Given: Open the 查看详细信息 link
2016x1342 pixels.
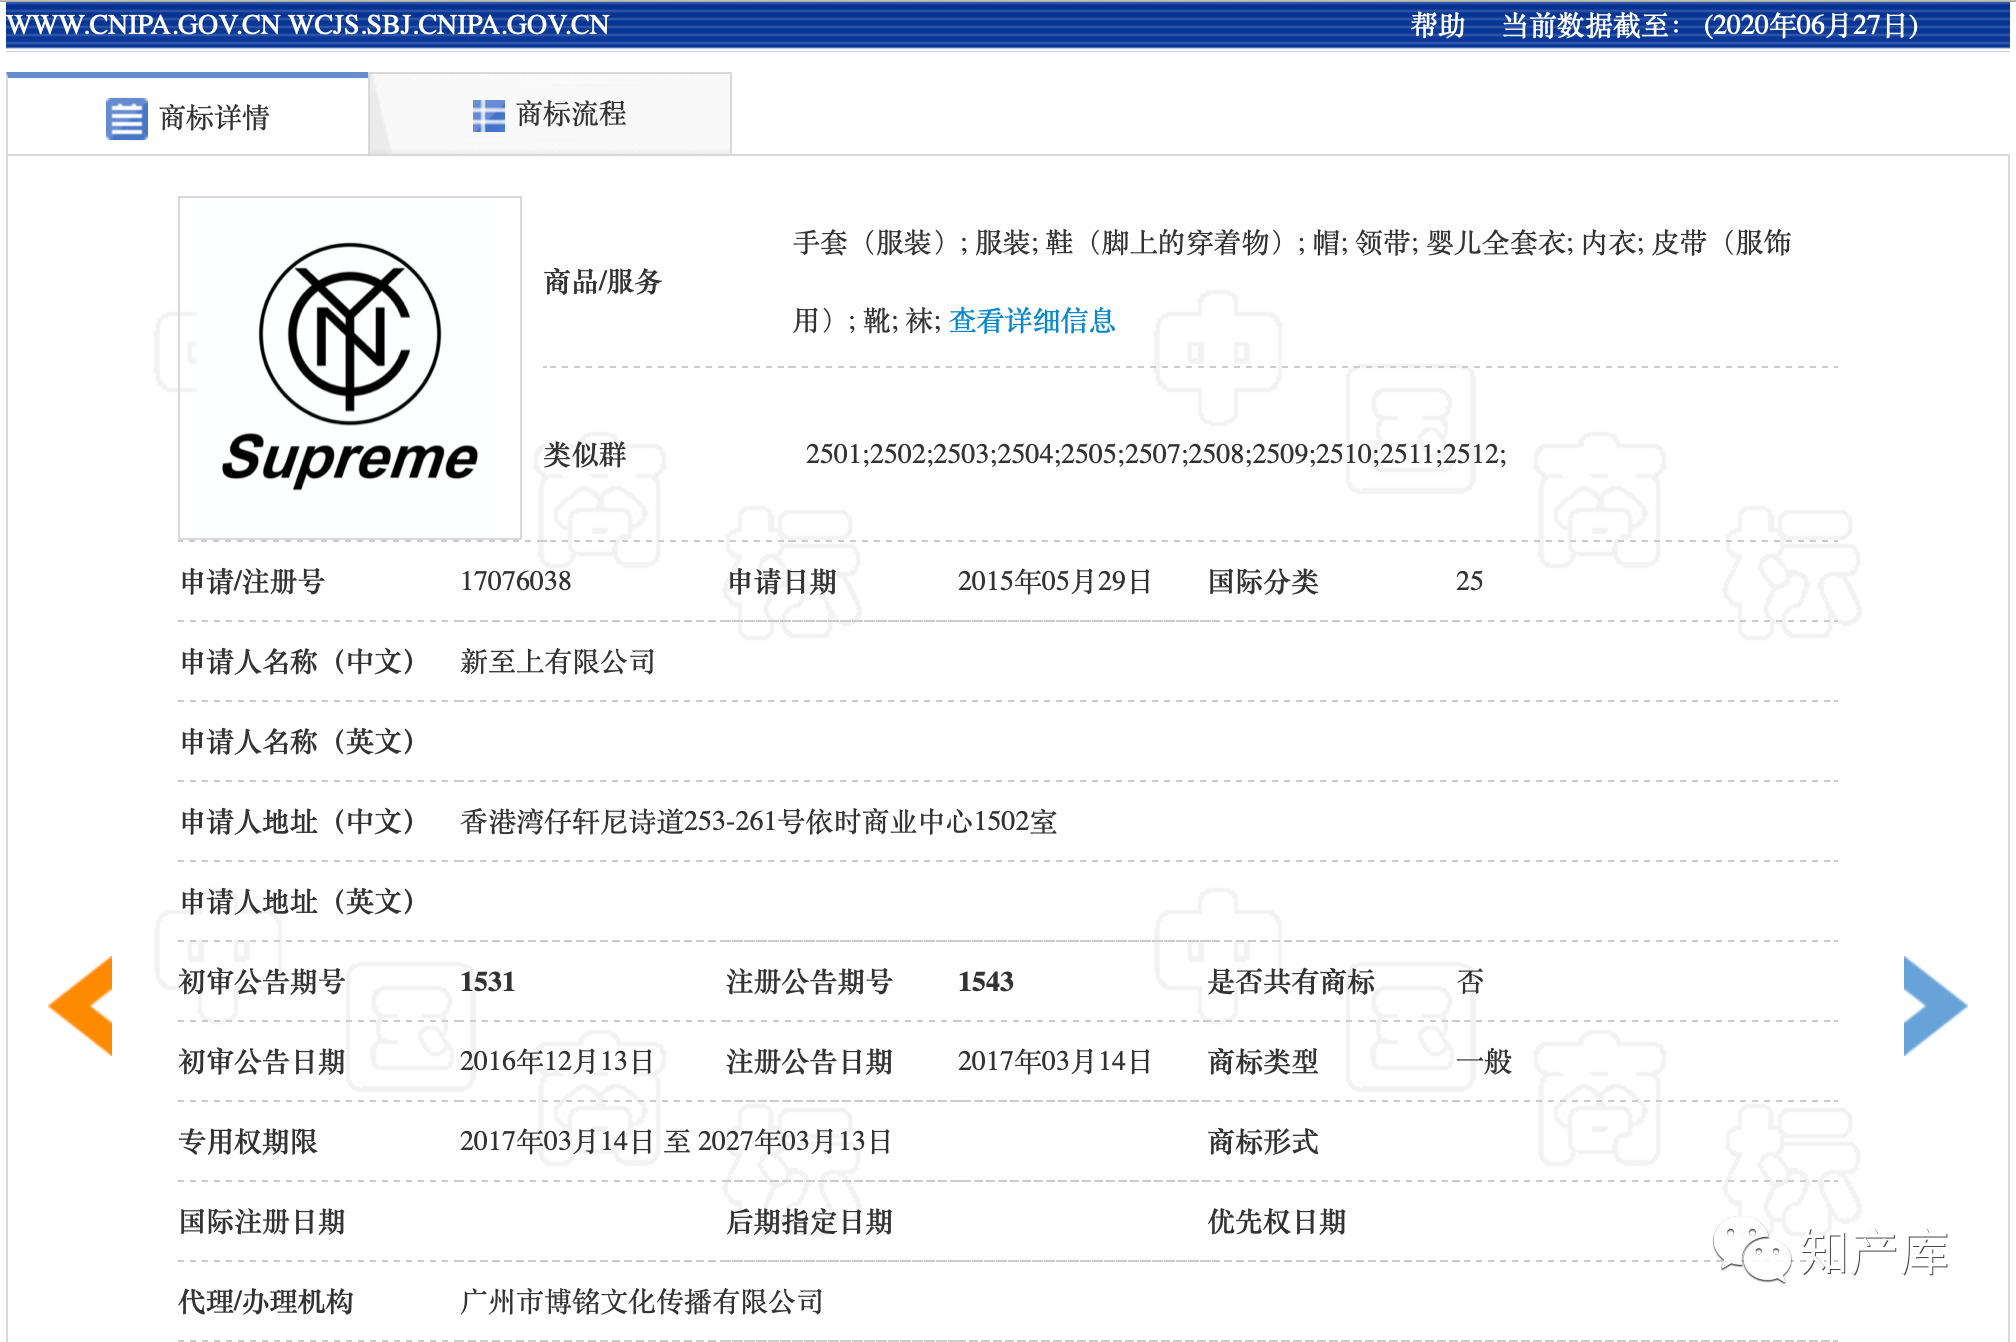Looking at the screenshot, I should click(1031, 321).
